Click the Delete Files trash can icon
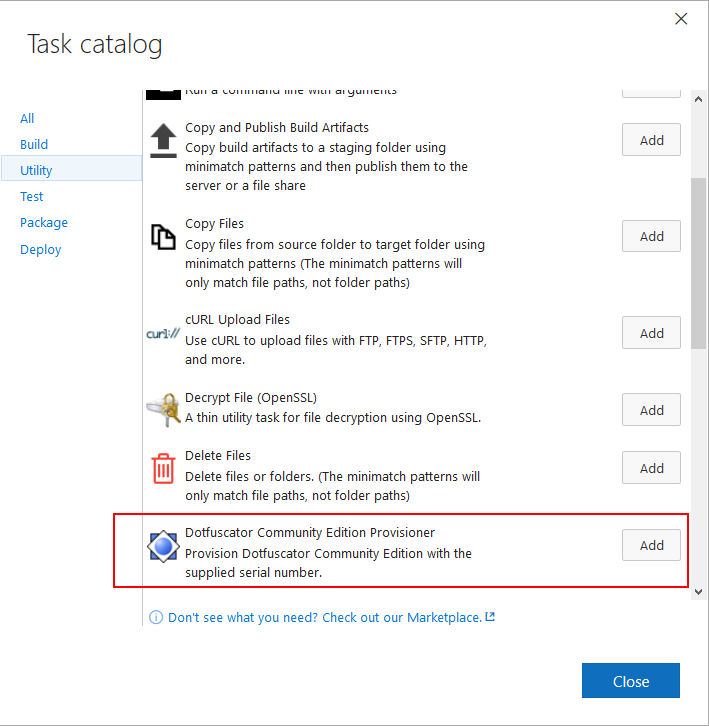 click(163, 468)
